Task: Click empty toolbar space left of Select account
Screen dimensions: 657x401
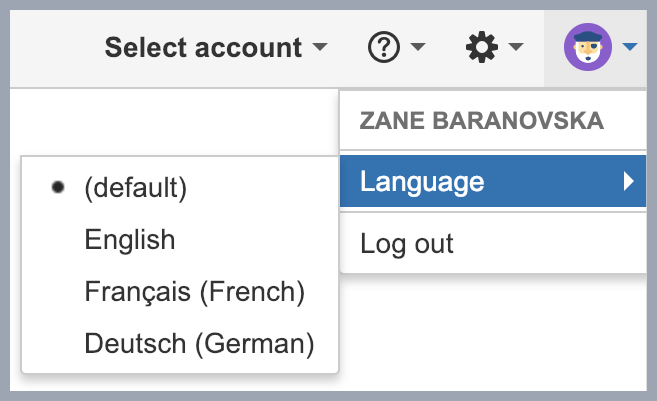Action: [x=50, y=47]
